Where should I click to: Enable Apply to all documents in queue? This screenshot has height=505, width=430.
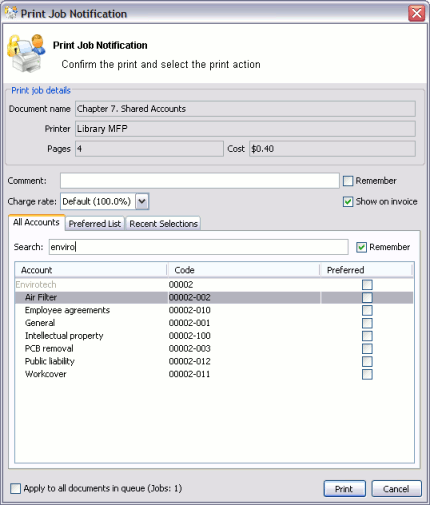[x=15, y=489]
